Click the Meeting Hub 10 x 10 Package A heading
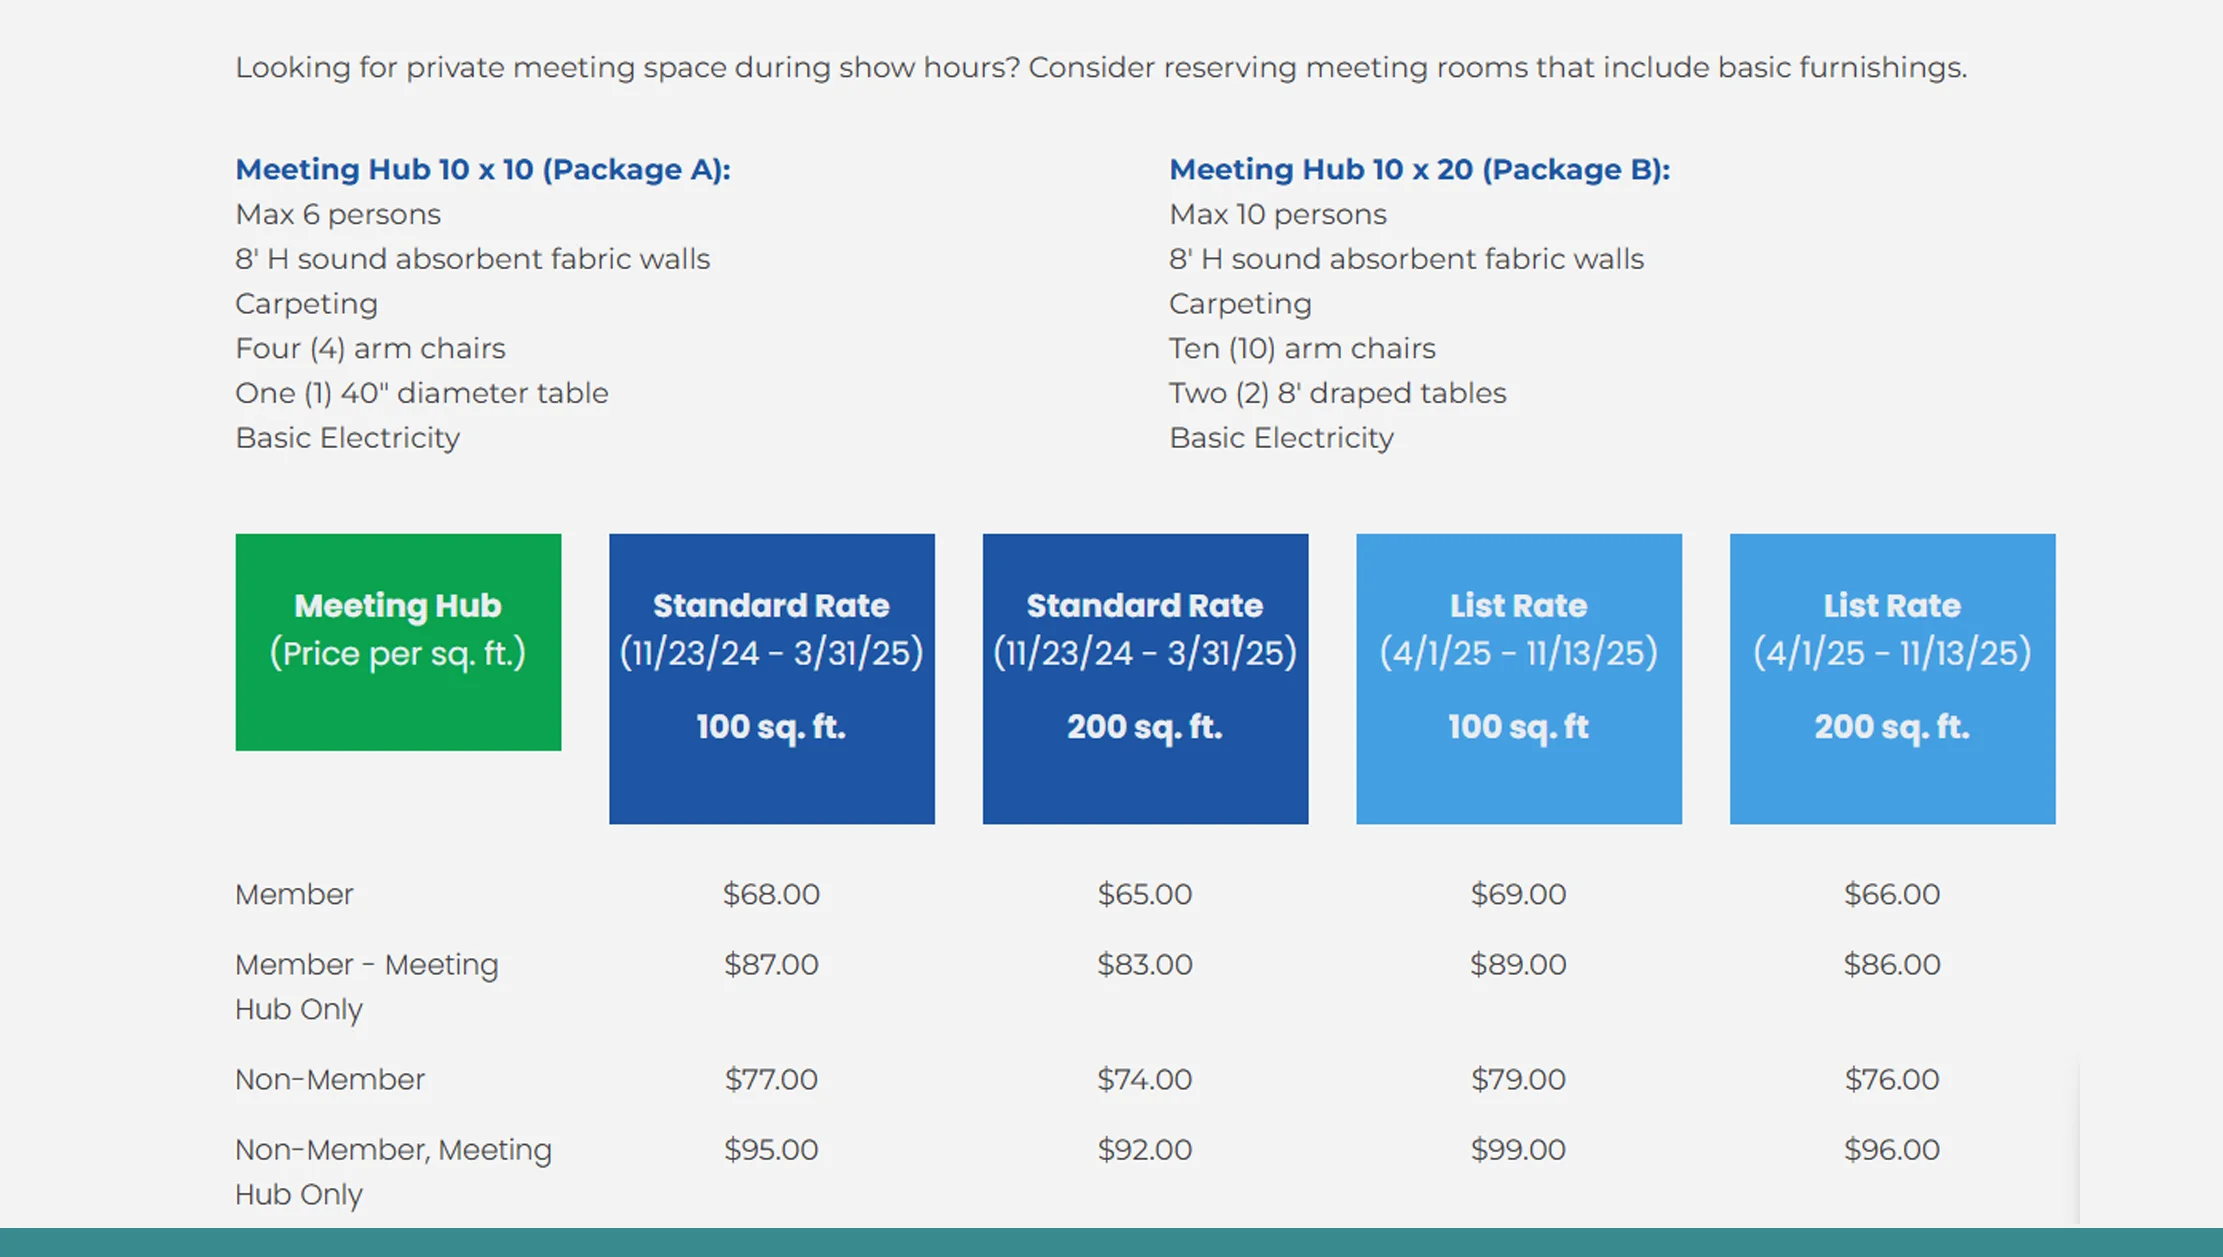Viewport: 2223px width, 1257px height. 483,169
